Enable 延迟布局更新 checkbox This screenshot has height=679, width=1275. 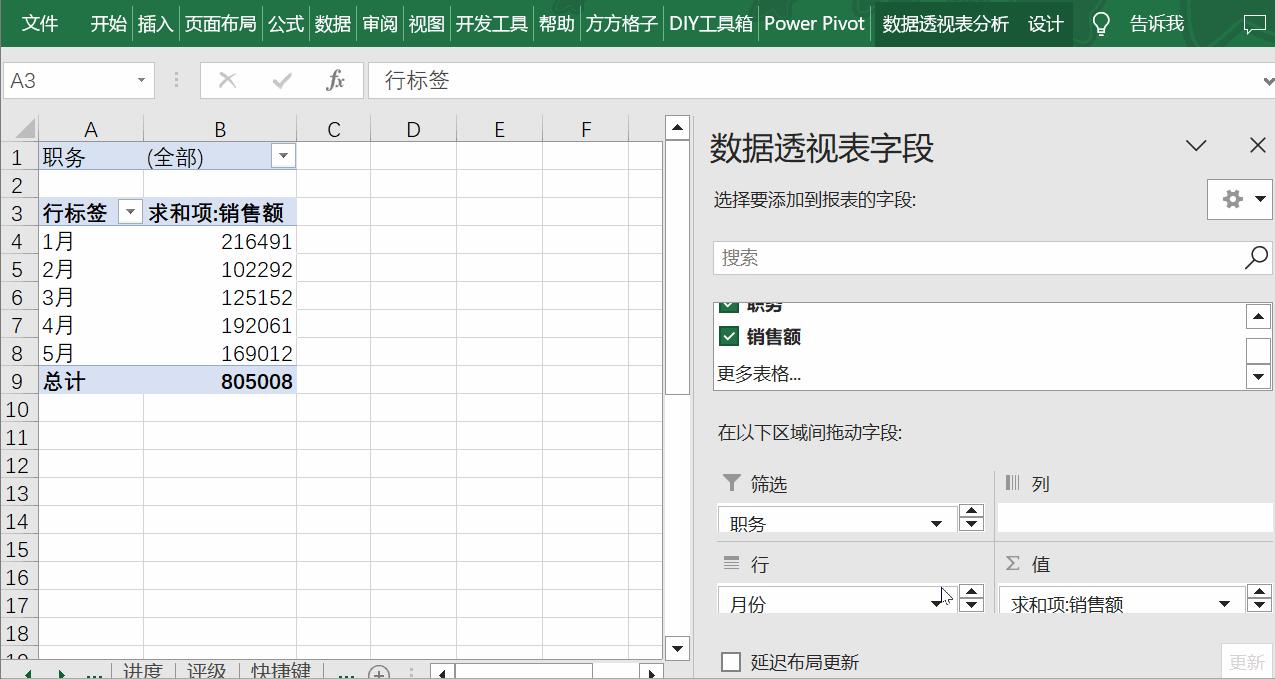point(729,661)
